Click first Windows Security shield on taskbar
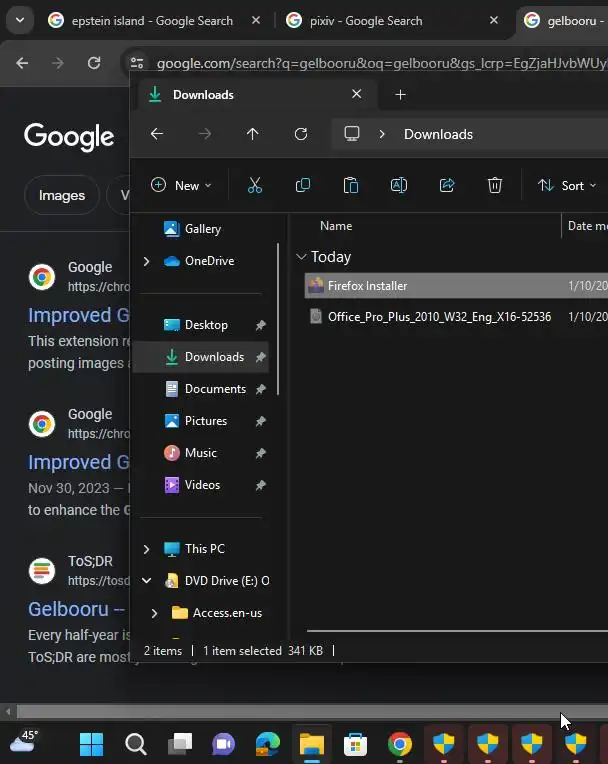Image resolution: width=608 pixels, height=764 pixels. point(443,744)
